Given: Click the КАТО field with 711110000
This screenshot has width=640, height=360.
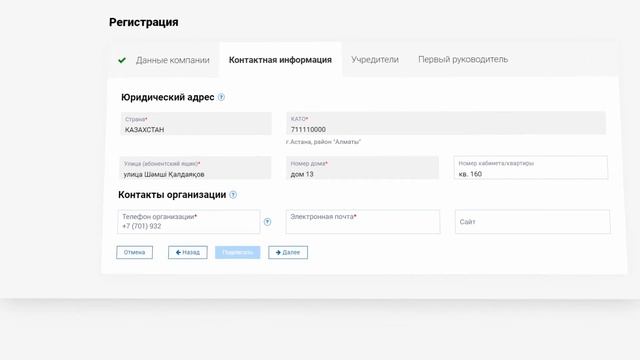Looking at the screenshot, I should click(x=446, y=123).
